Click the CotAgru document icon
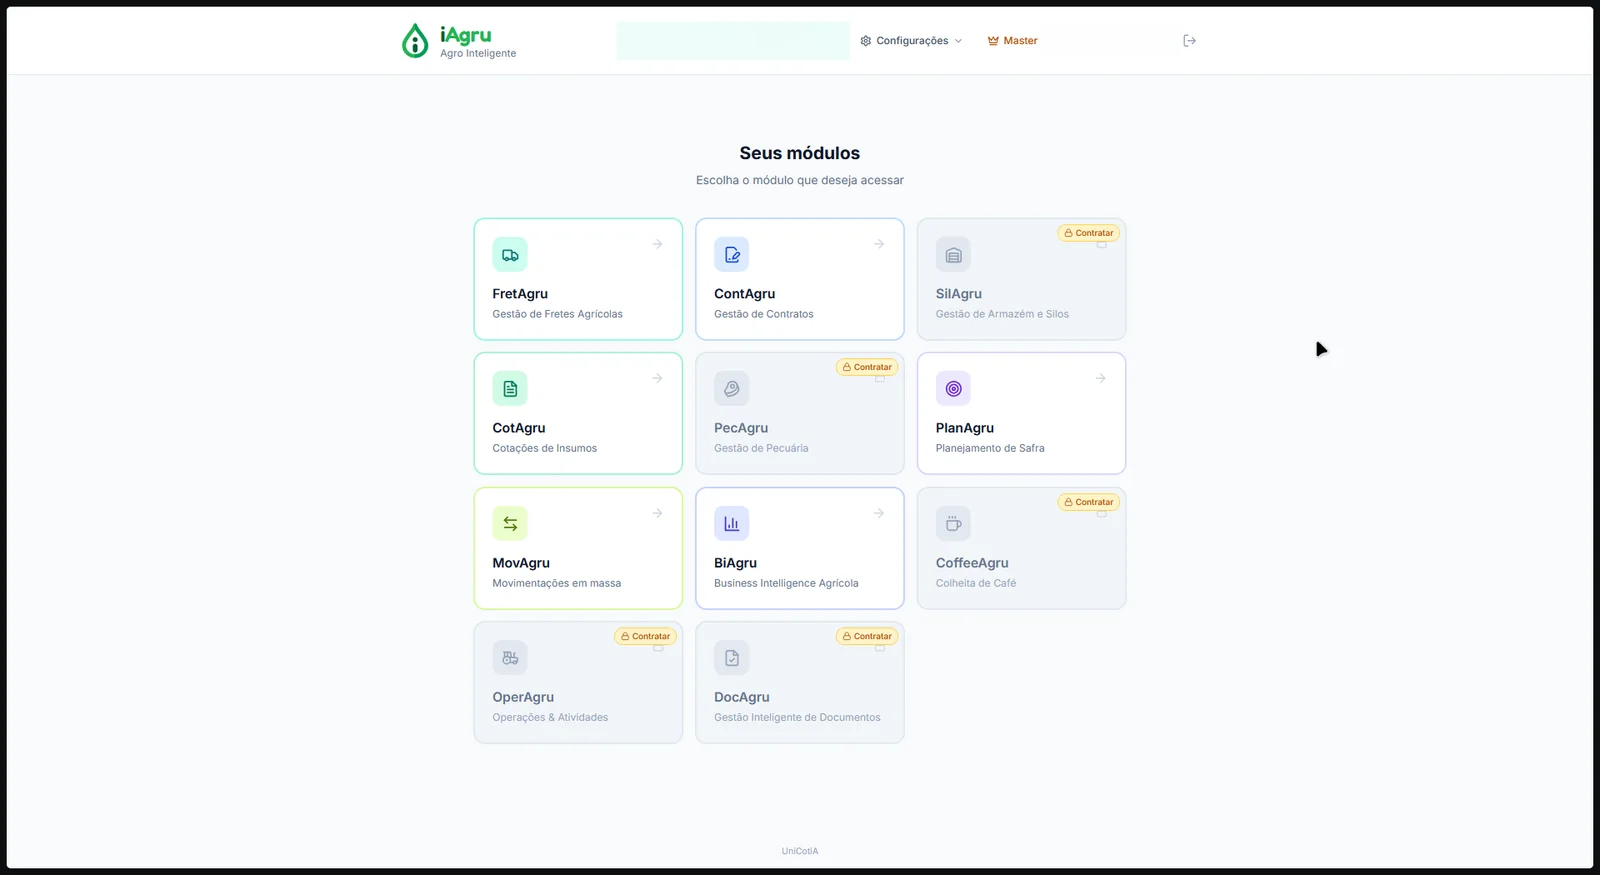 510,389
